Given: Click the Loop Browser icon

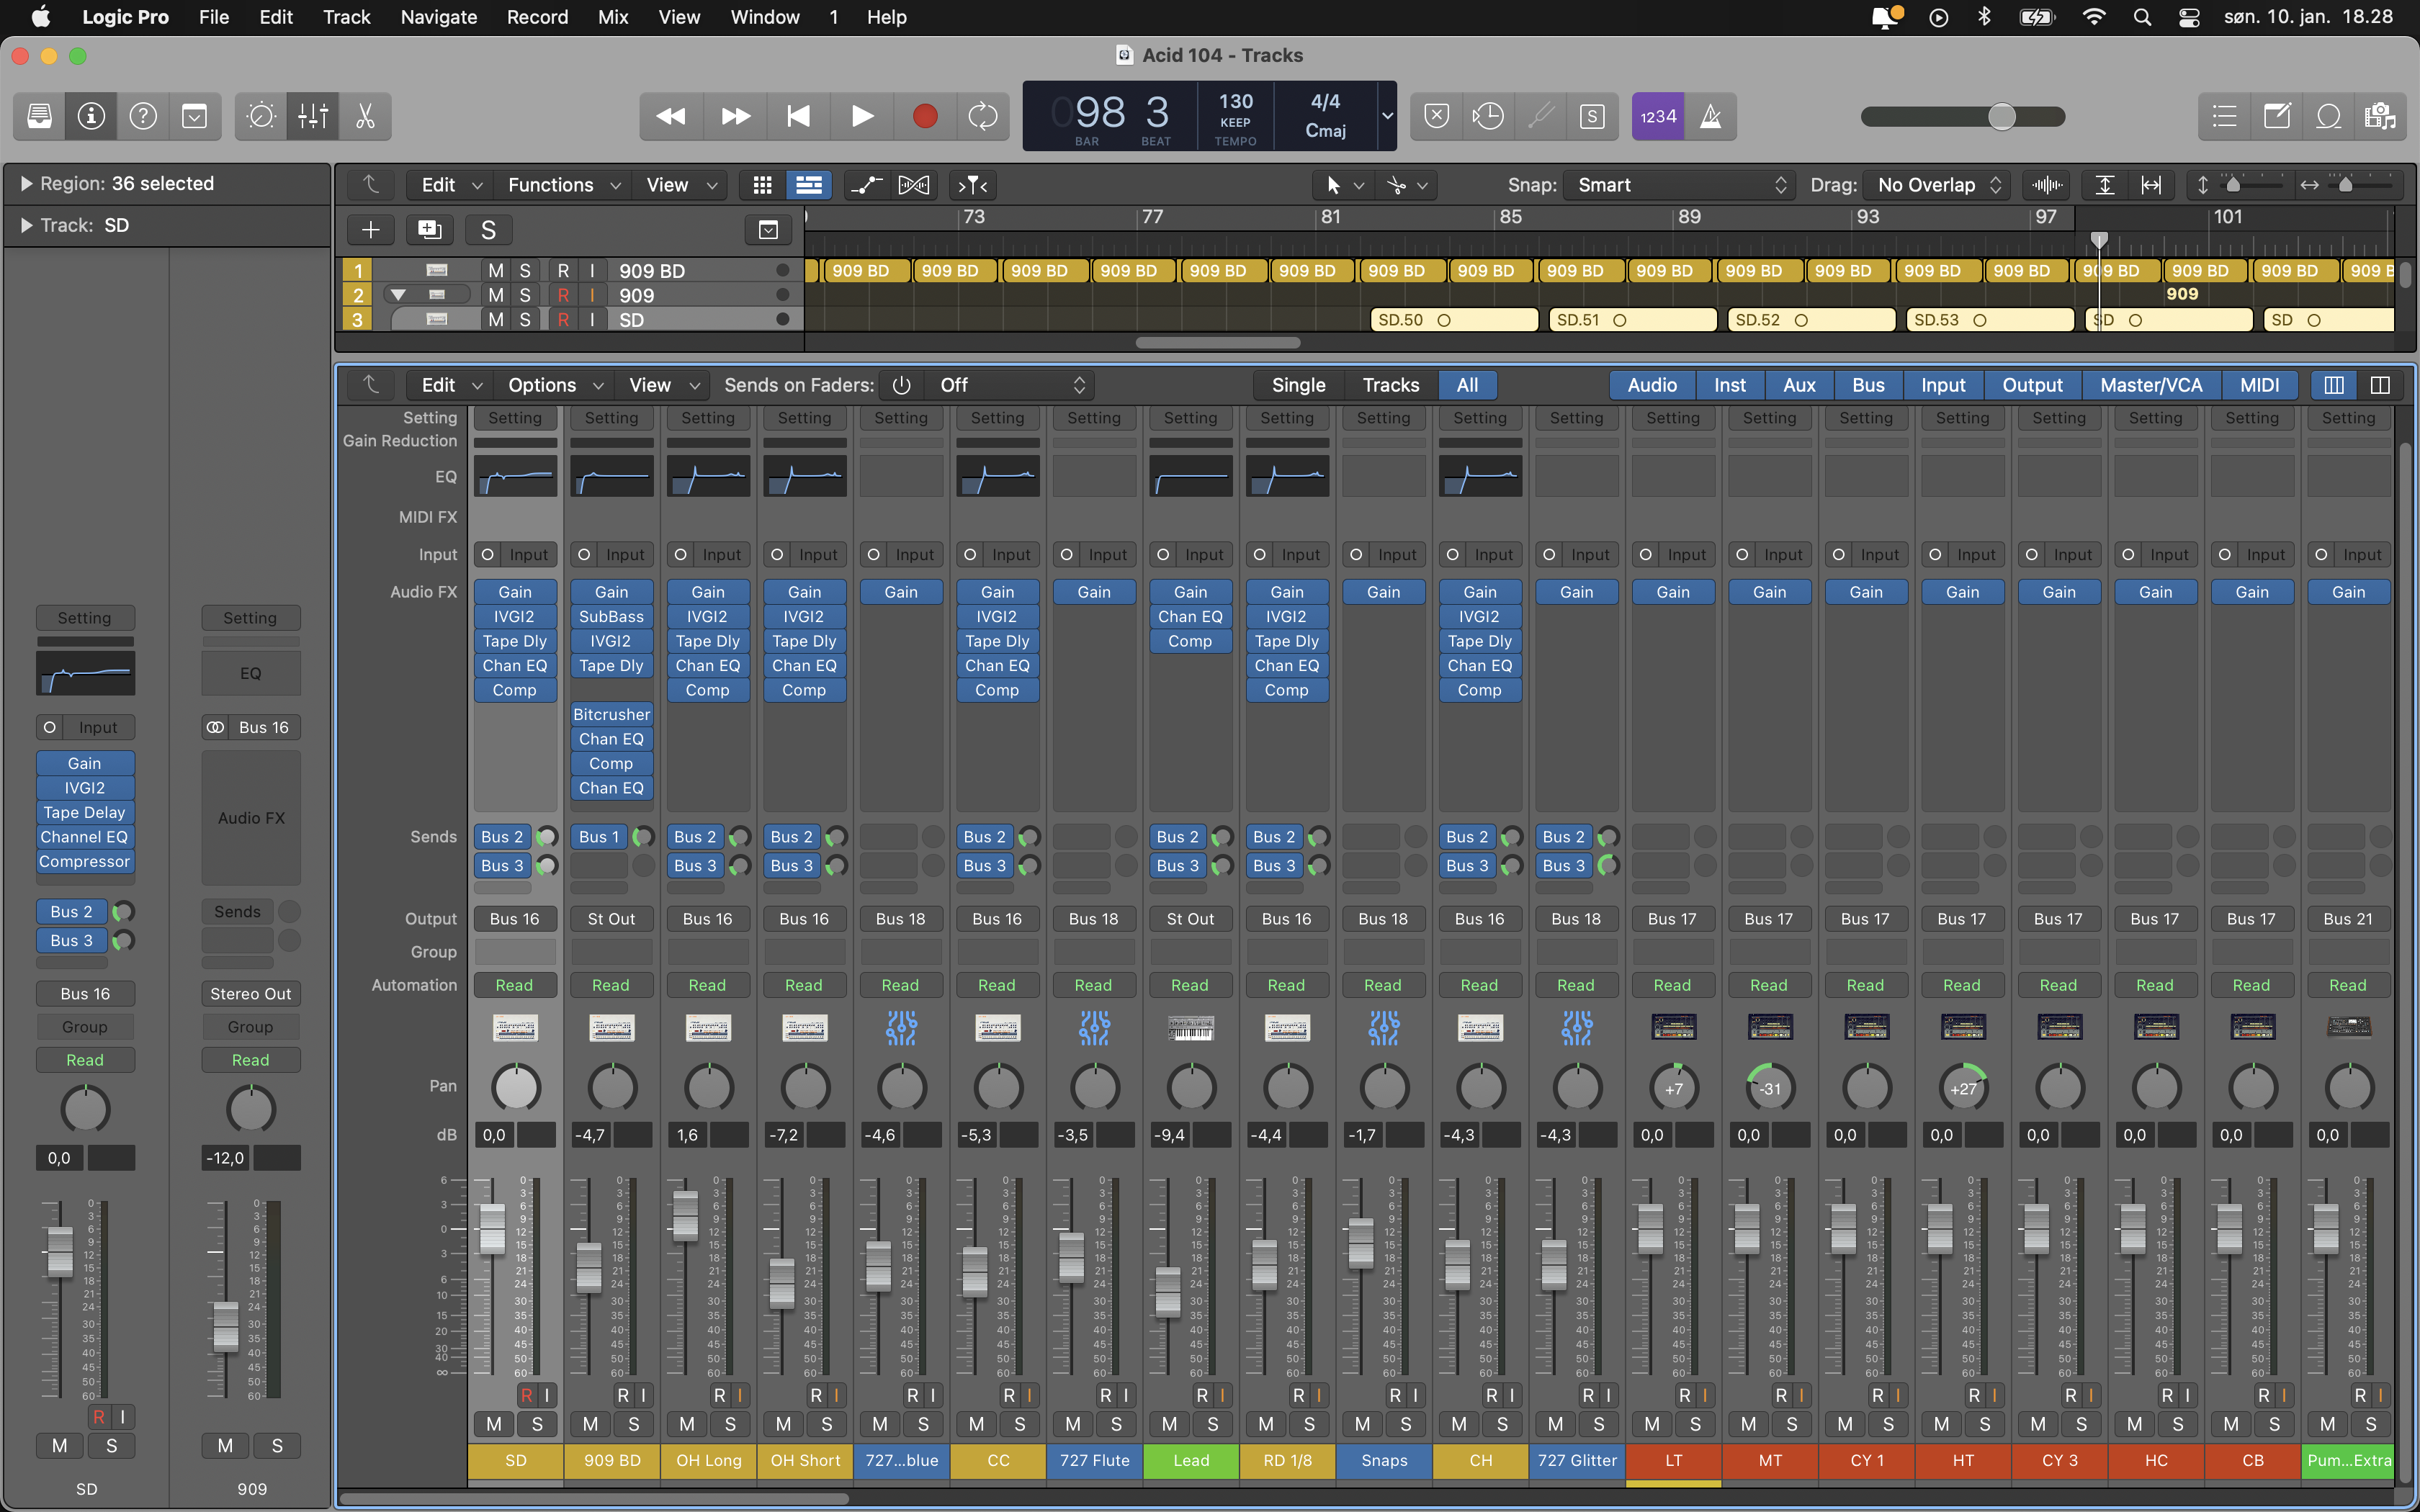Looking at the screenshot, I should [x=2328, y=117].
